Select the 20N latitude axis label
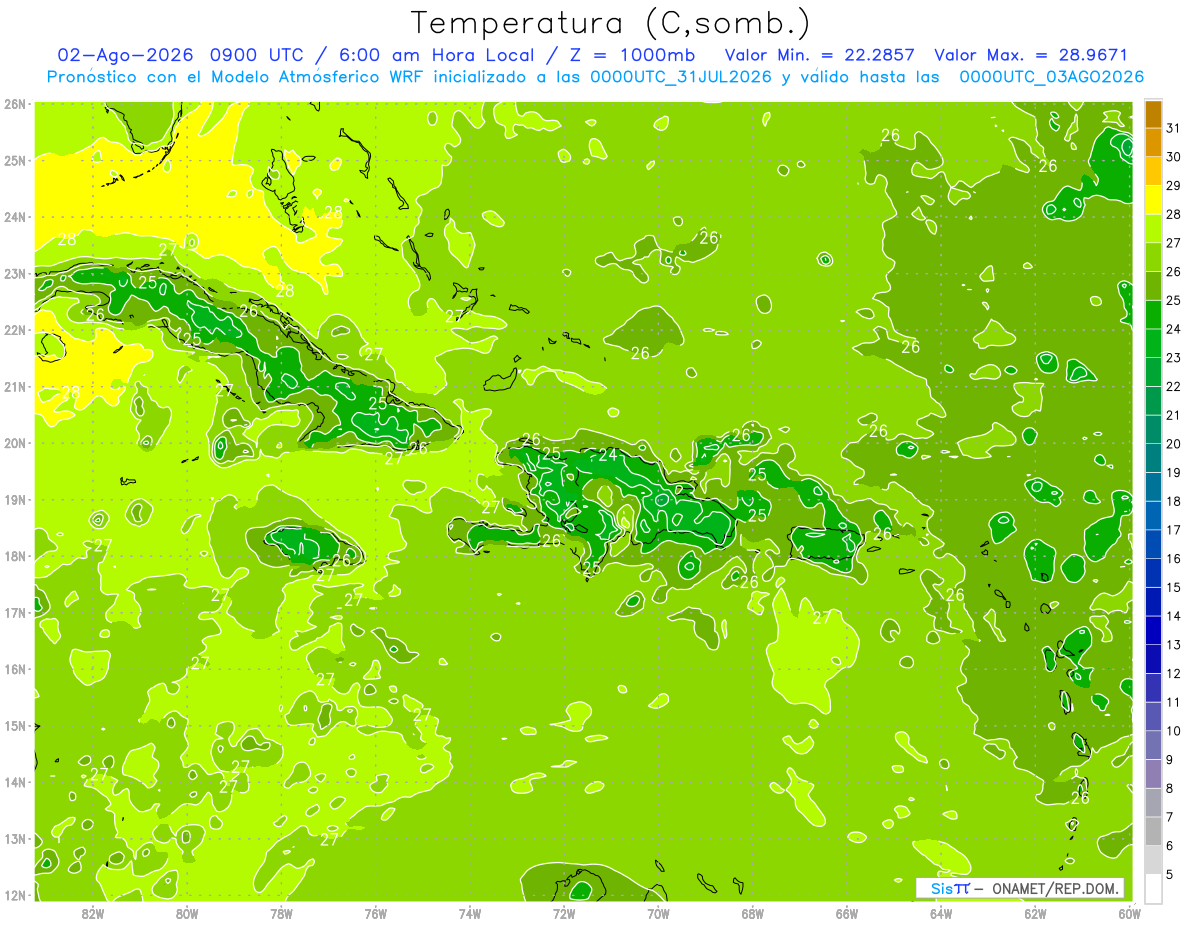Image resolution: width=1200 pixels, height=927 pixels. pyautogui.click(x=14, y=443)
